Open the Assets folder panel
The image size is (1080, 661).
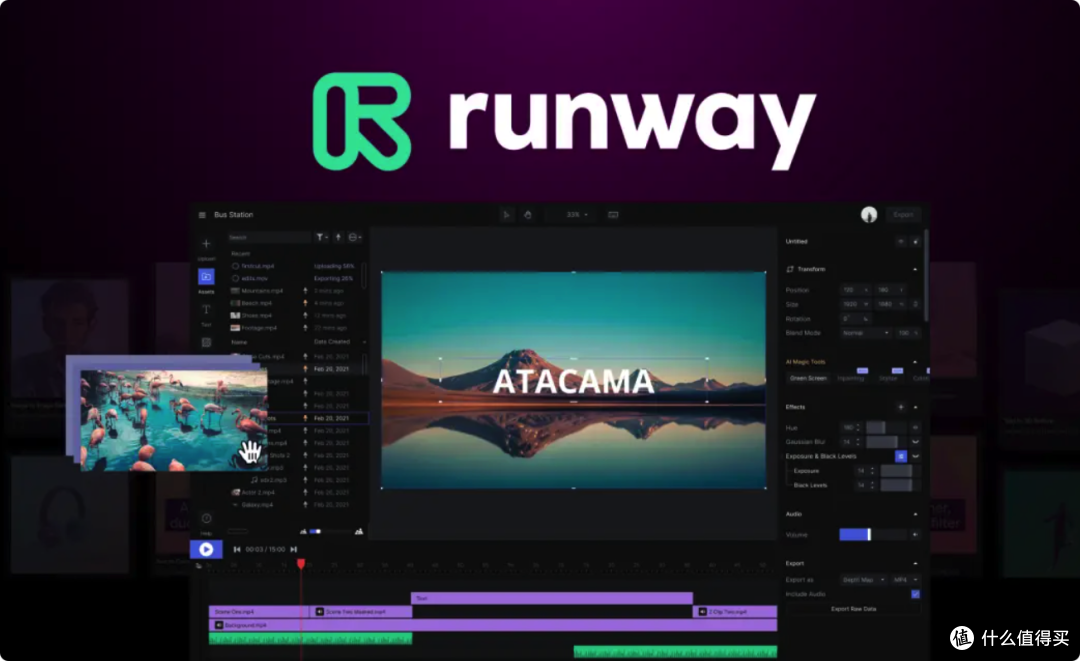(206, 277)
